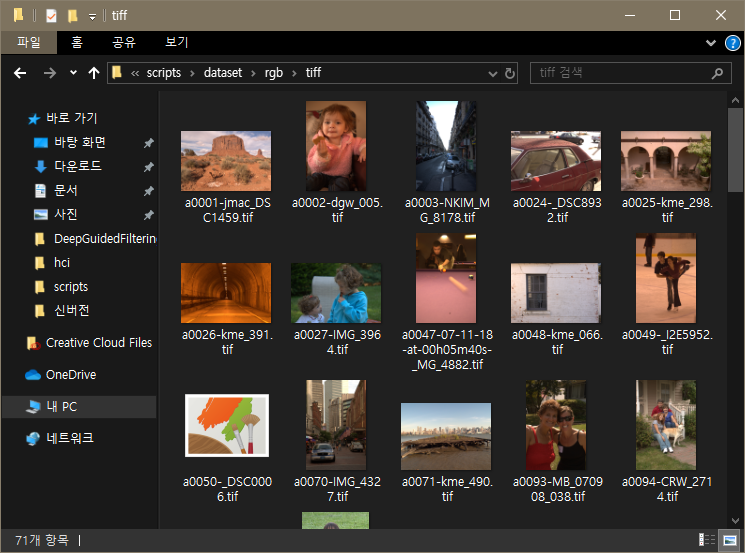The image size is (745, 553).
Task: Click the tiff search box
Action: coord(630,73)
